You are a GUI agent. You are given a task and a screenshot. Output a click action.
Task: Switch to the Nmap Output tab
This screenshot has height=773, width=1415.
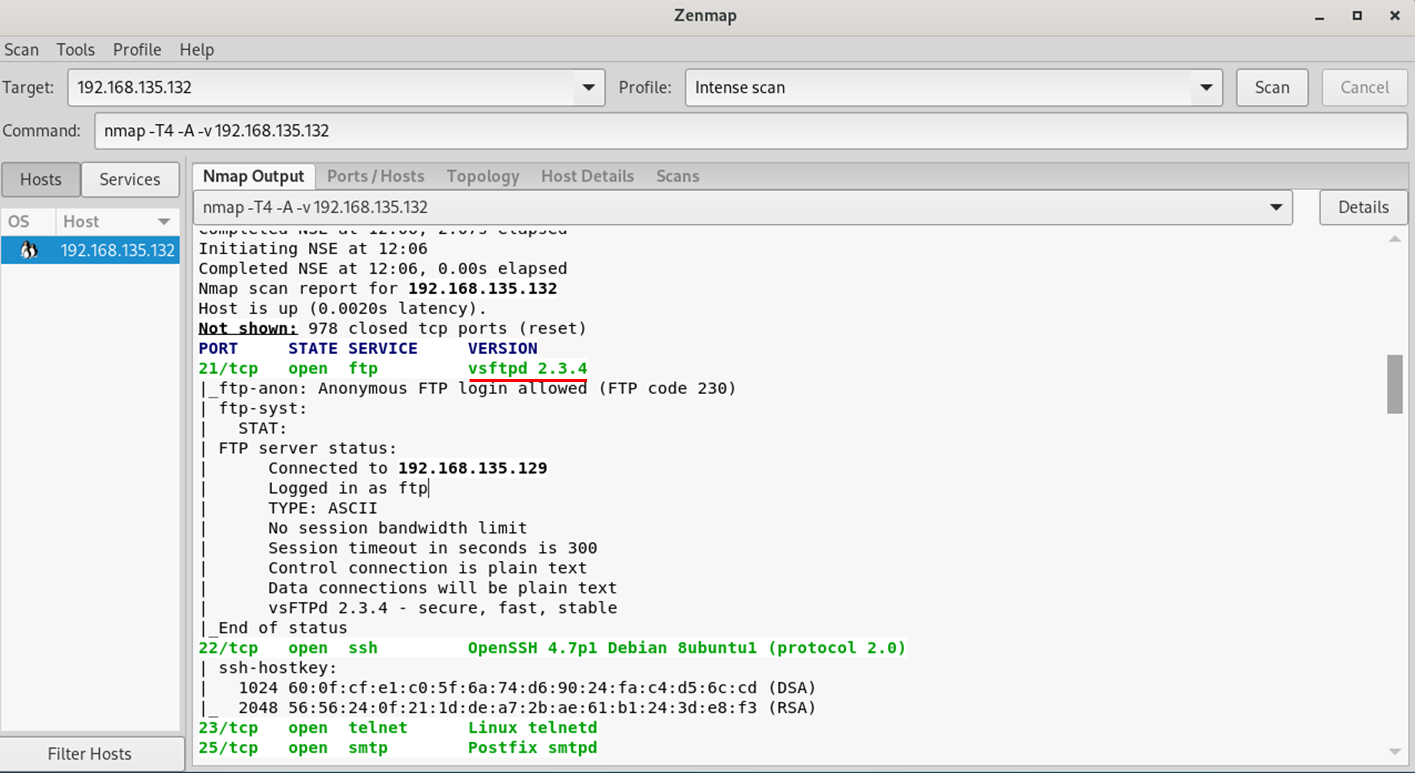pos(253,176)
